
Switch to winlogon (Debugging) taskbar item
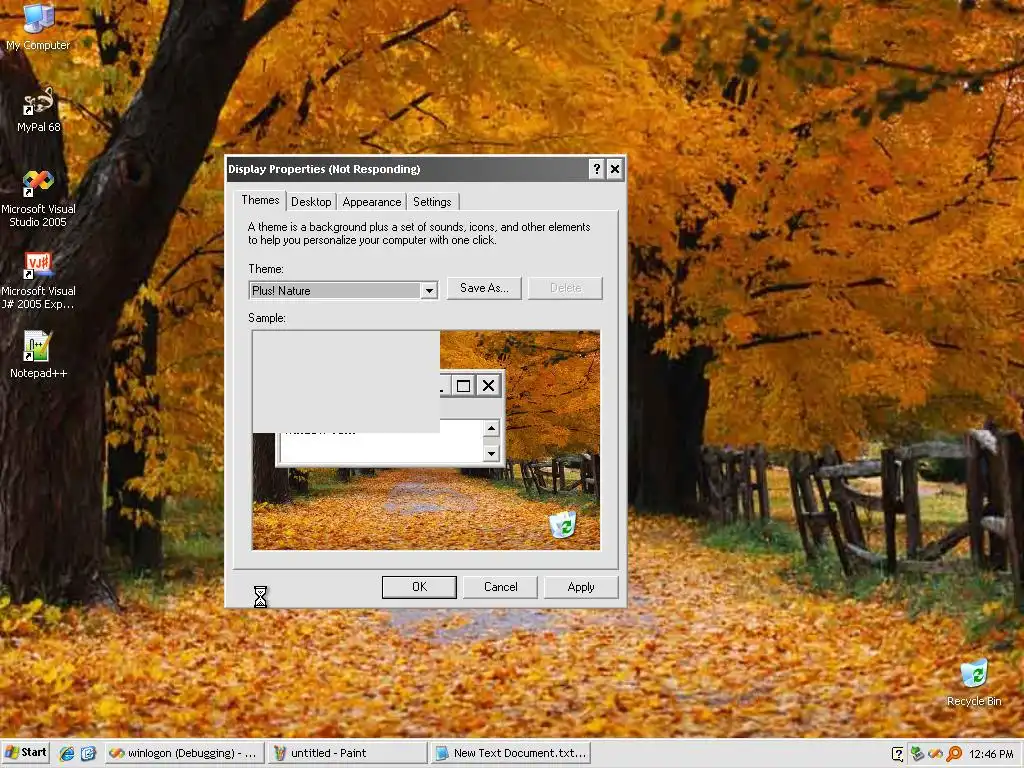[185, 753]
